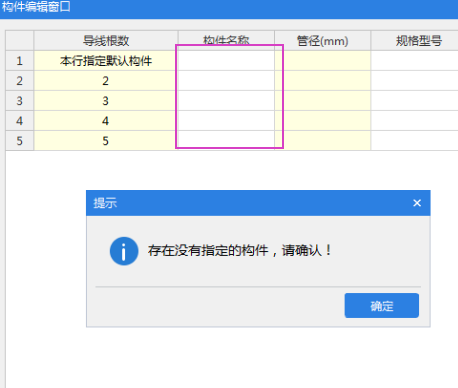Click the 管径(mm) cell in row 5
Image resolution: width=458 pixels, height=388 pixels.
[322, 141]
